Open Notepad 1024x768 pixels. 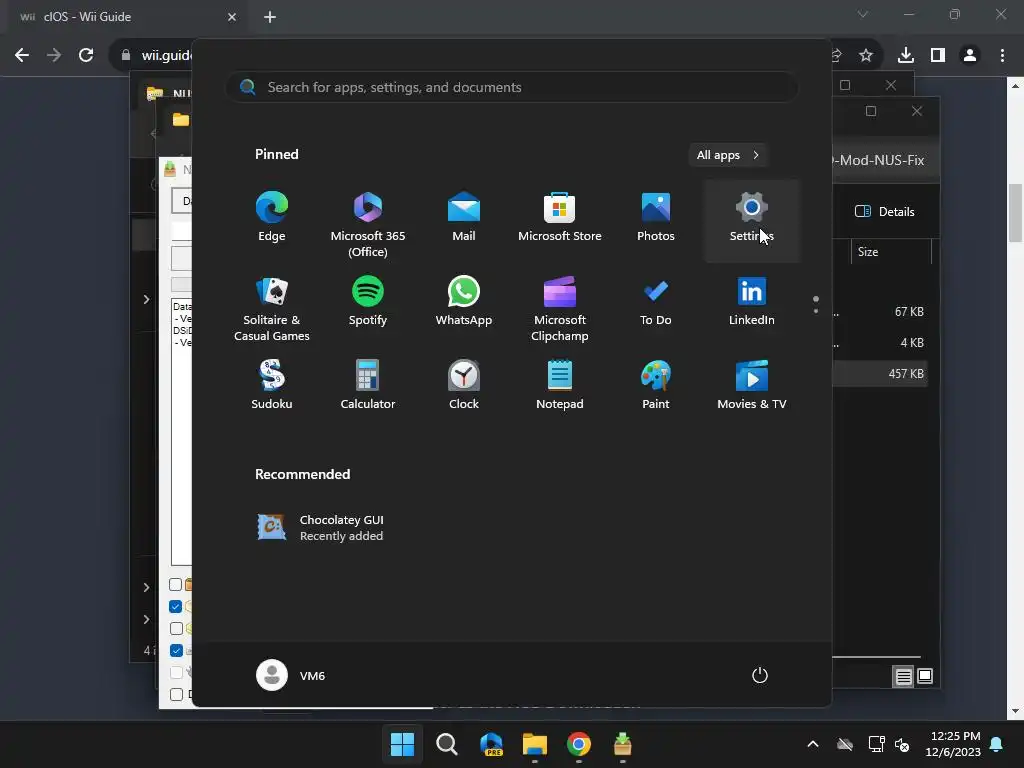tap(560, 385)
